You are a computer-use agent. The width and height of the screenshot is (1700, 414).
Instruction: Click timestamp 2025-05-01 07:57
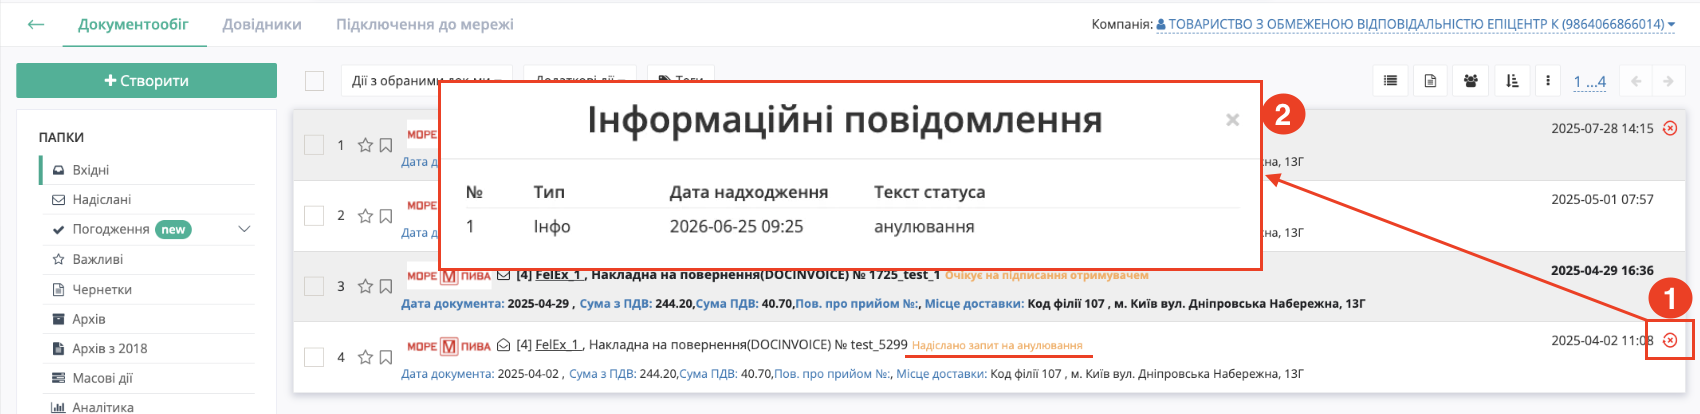point(1602,199)
